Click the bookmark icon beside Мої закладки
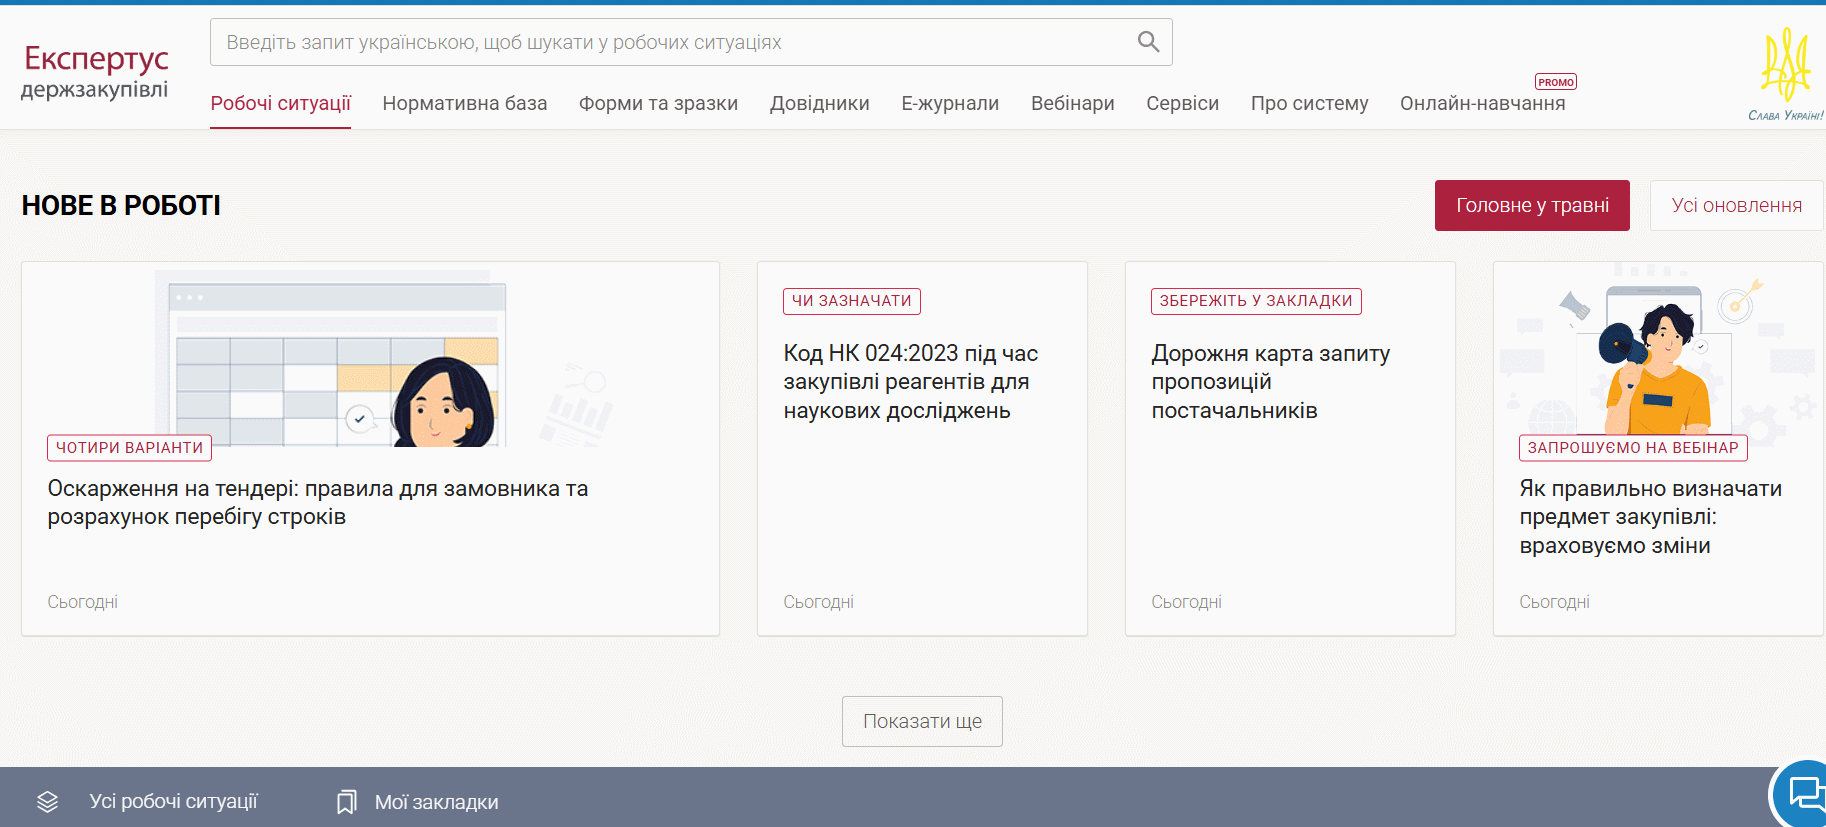Screen dimensions: 1826x827 point(346,802)
